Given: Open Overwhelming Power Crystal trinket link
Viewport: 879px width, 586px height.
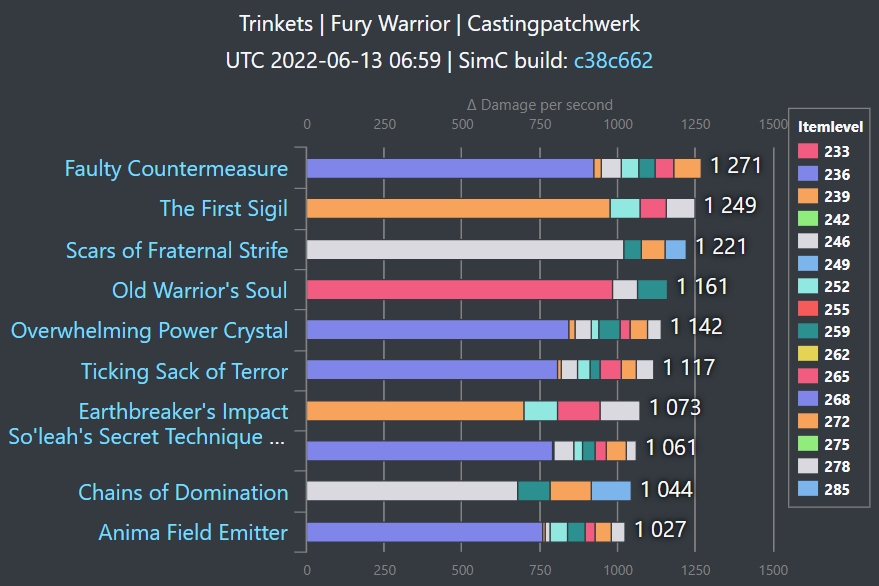Looking at the screenshot, I should [149, 331].
